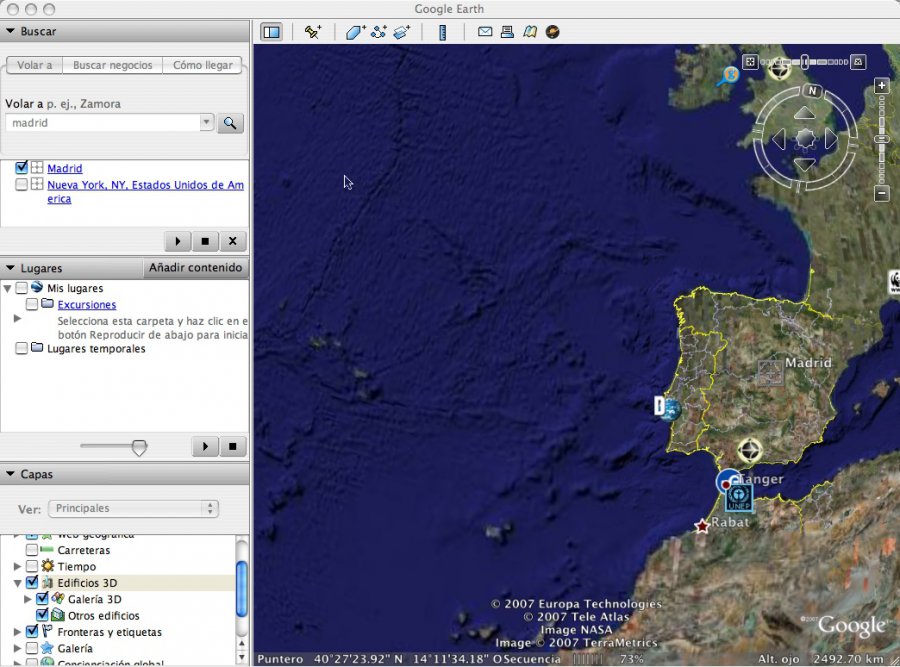Click the magnifier search button

click(230, 123)
